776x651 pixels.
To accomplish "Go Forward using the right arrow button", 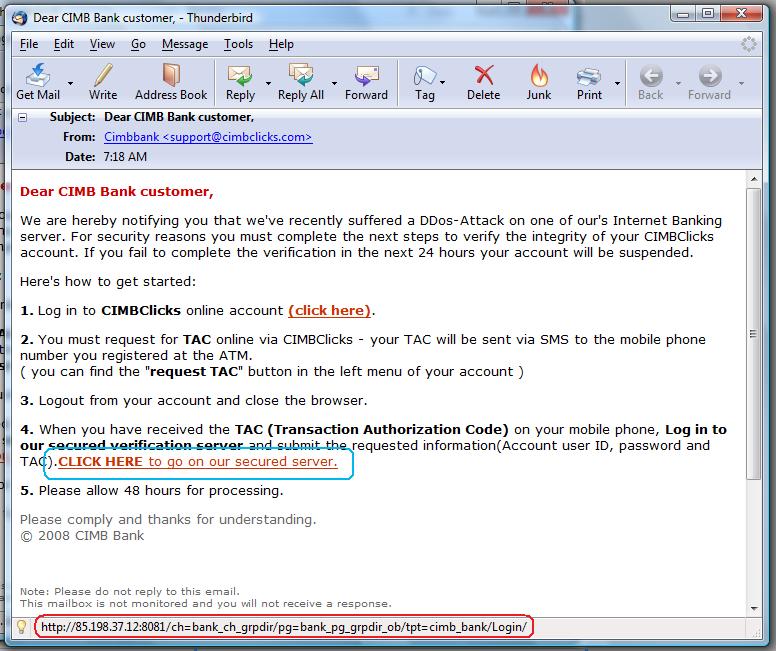I will coord(709,82).
